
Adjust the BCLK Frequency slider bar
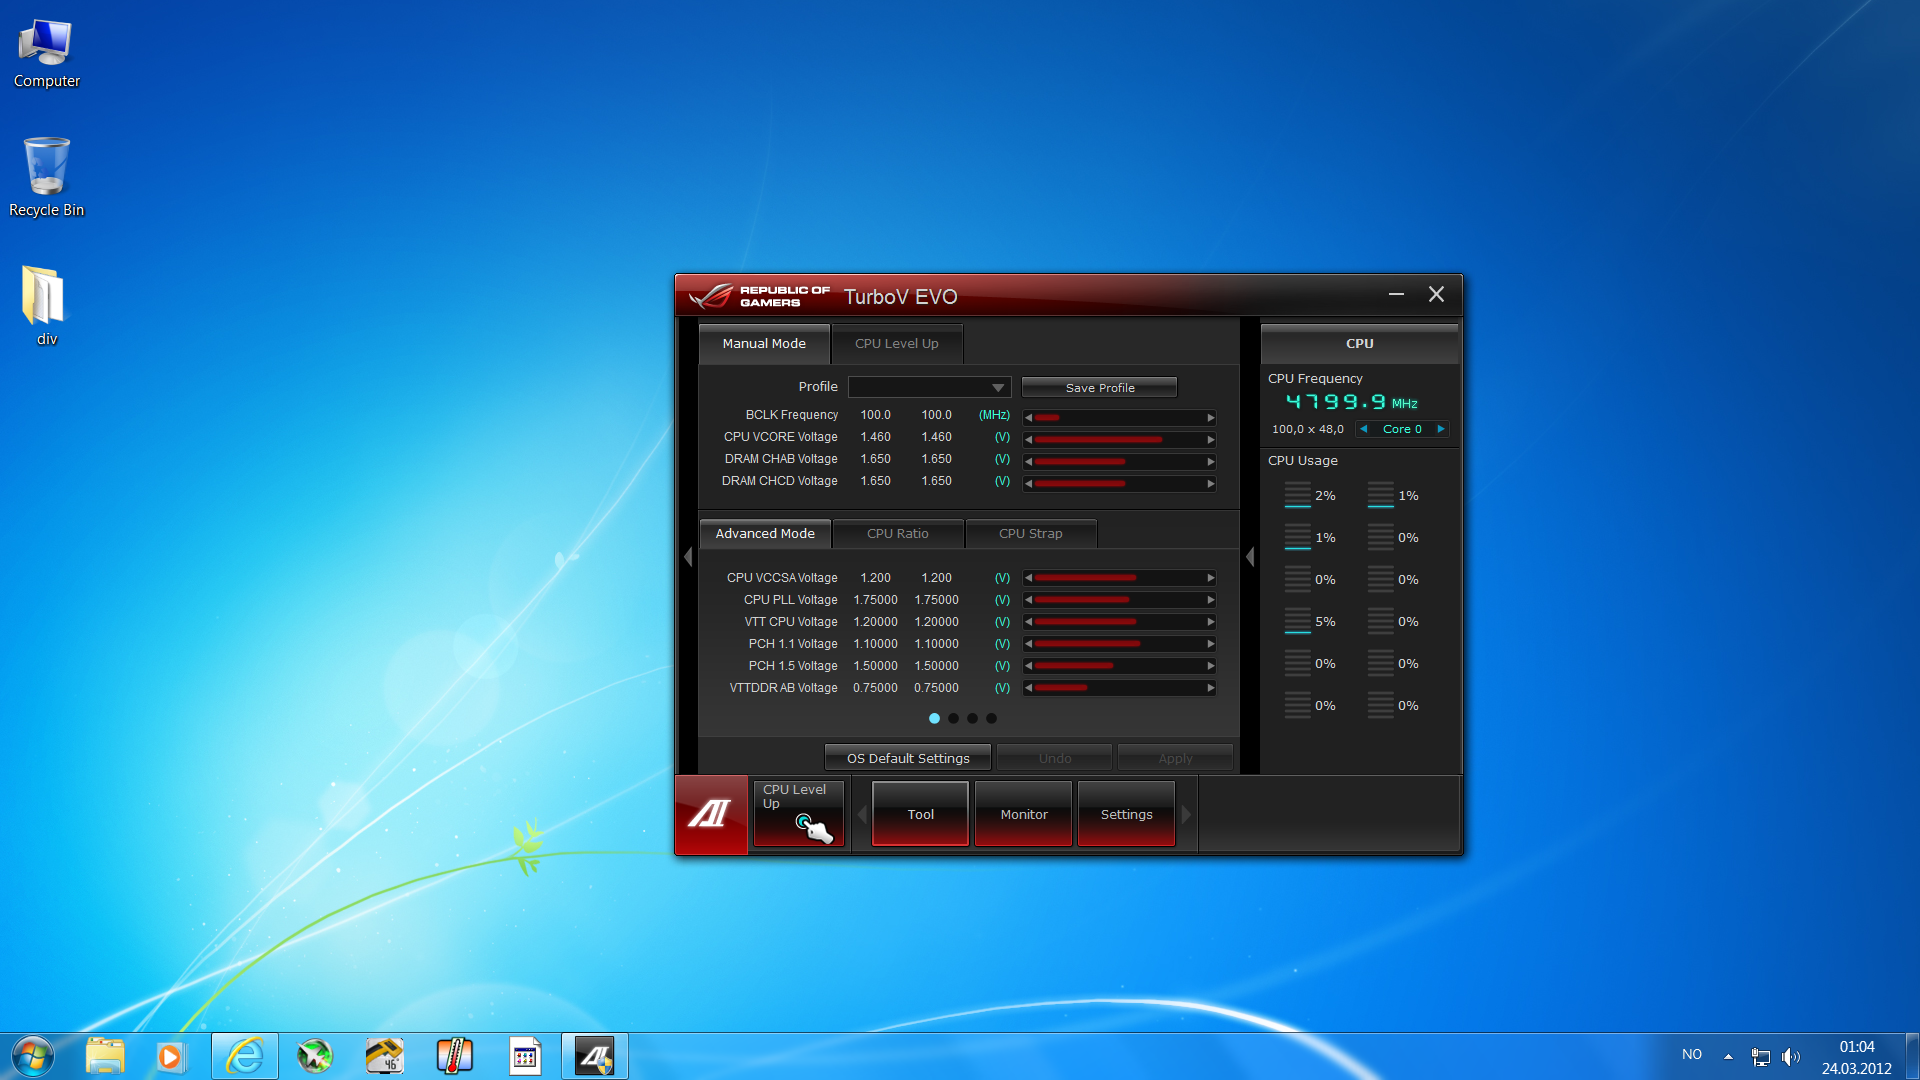(1119, 417)
